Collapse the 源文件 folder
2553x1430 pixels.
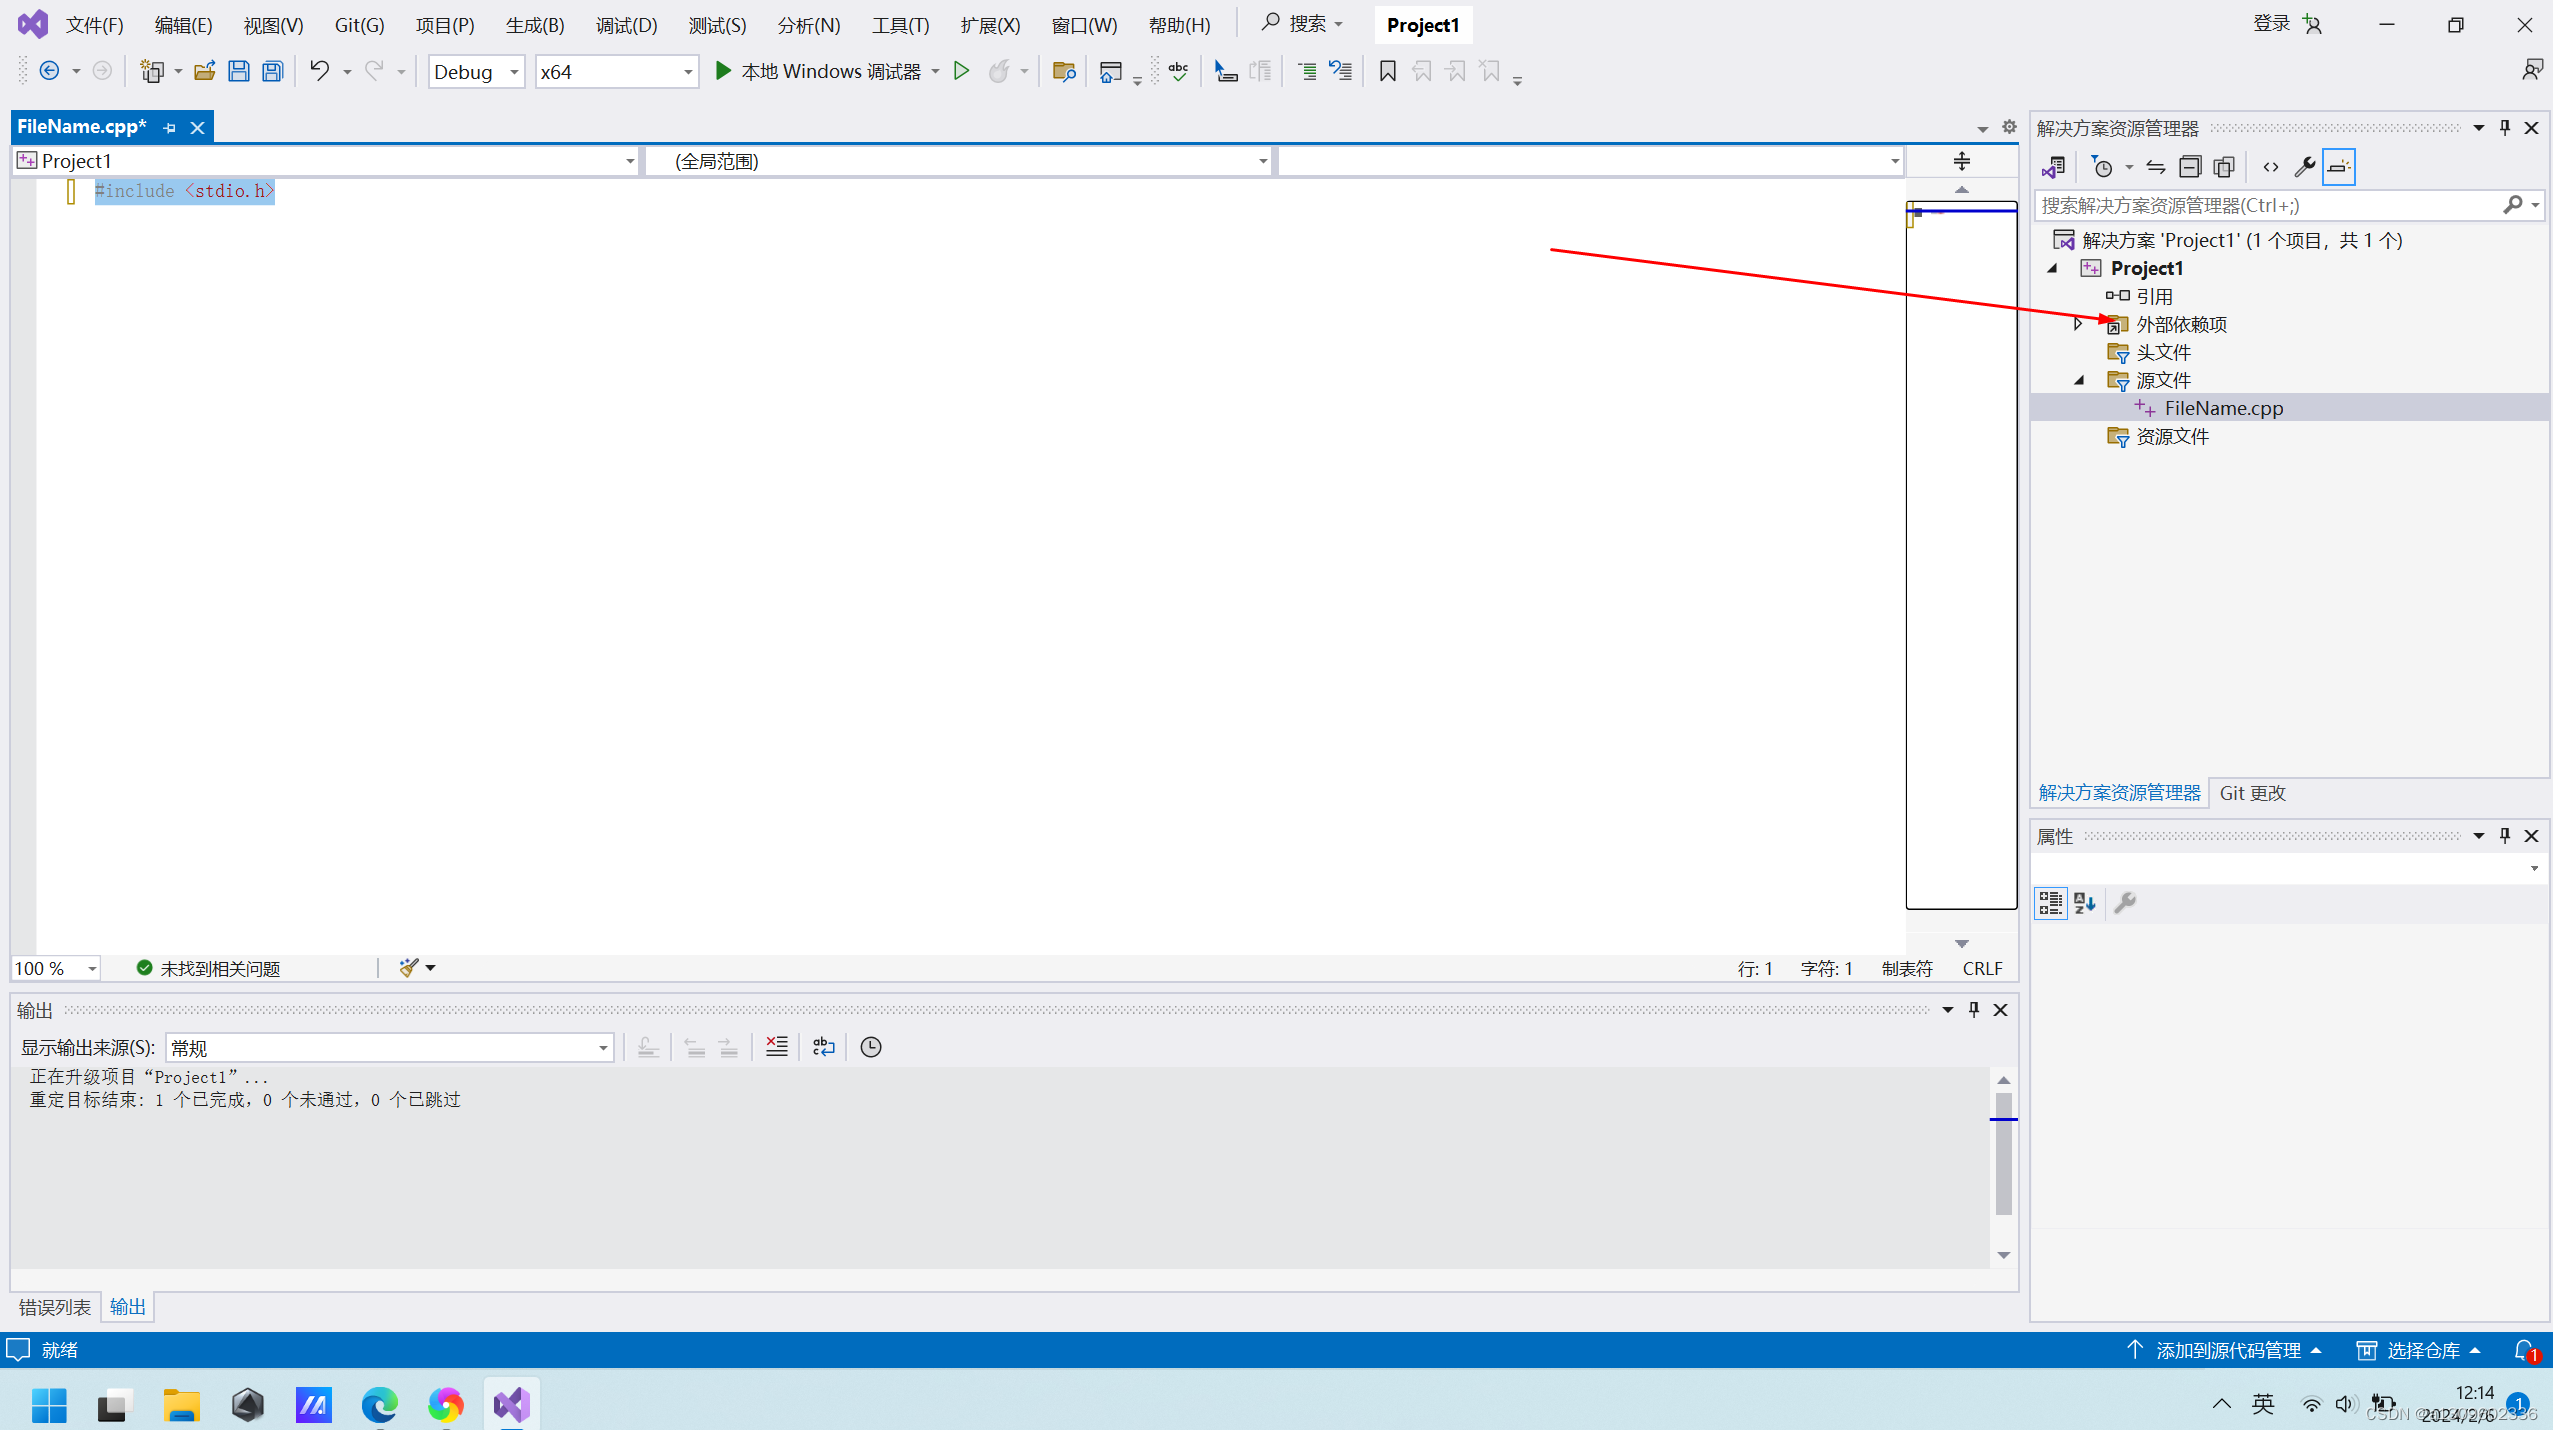click(x=2080, y=380)
